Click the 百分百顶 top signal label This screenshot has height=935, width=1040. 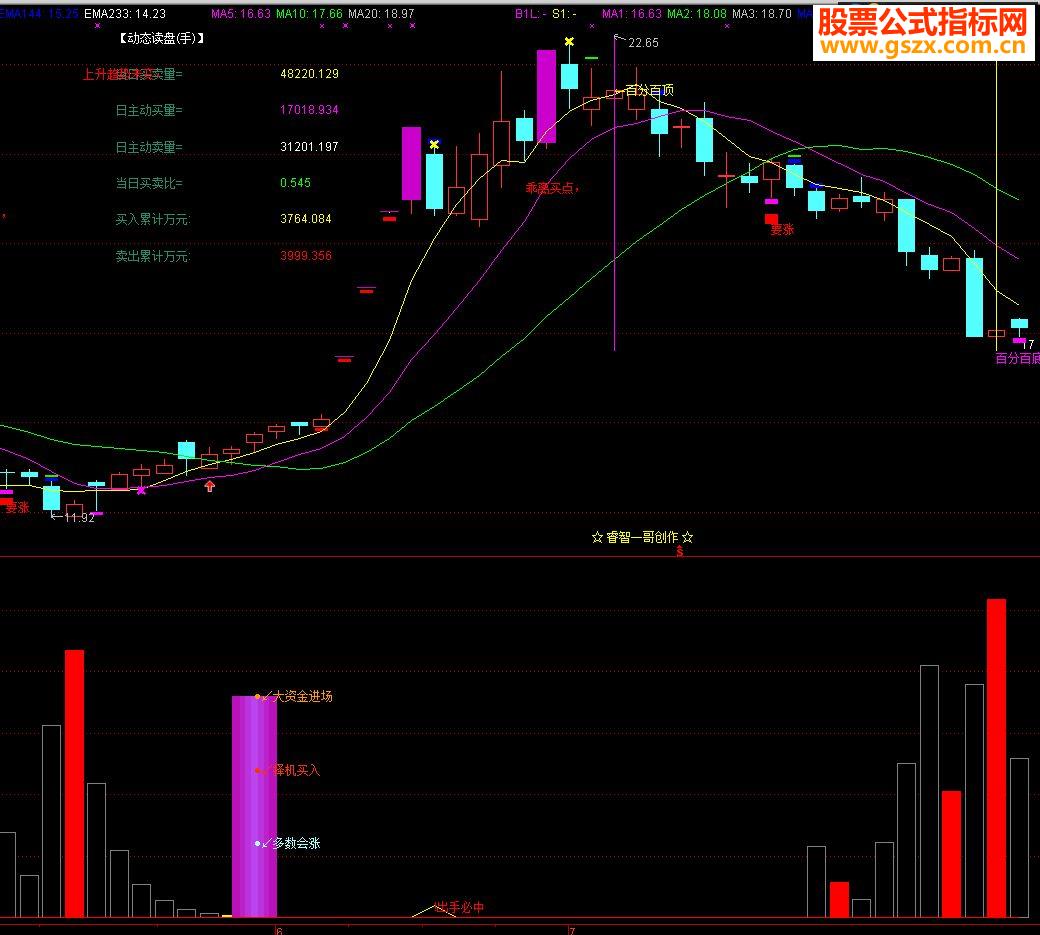pyautogui.click(x=650, y=90)
